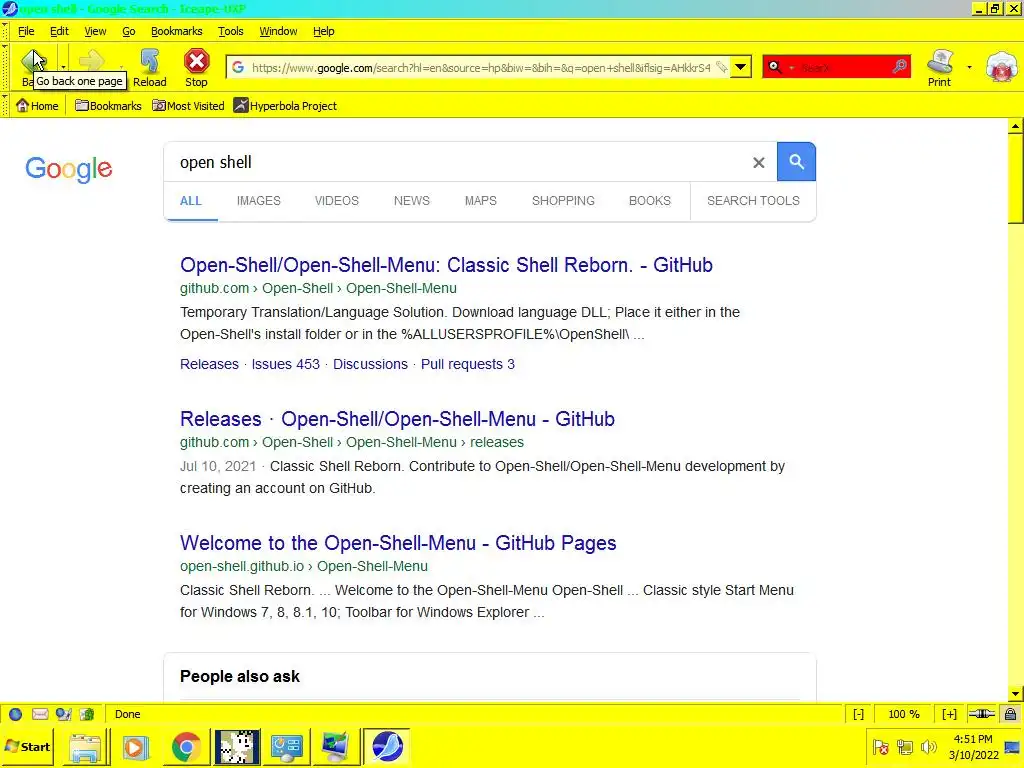Click Home in the bookmarks toolbar
Viewport: 1024px width, 768px height.
tap(37, 105)
